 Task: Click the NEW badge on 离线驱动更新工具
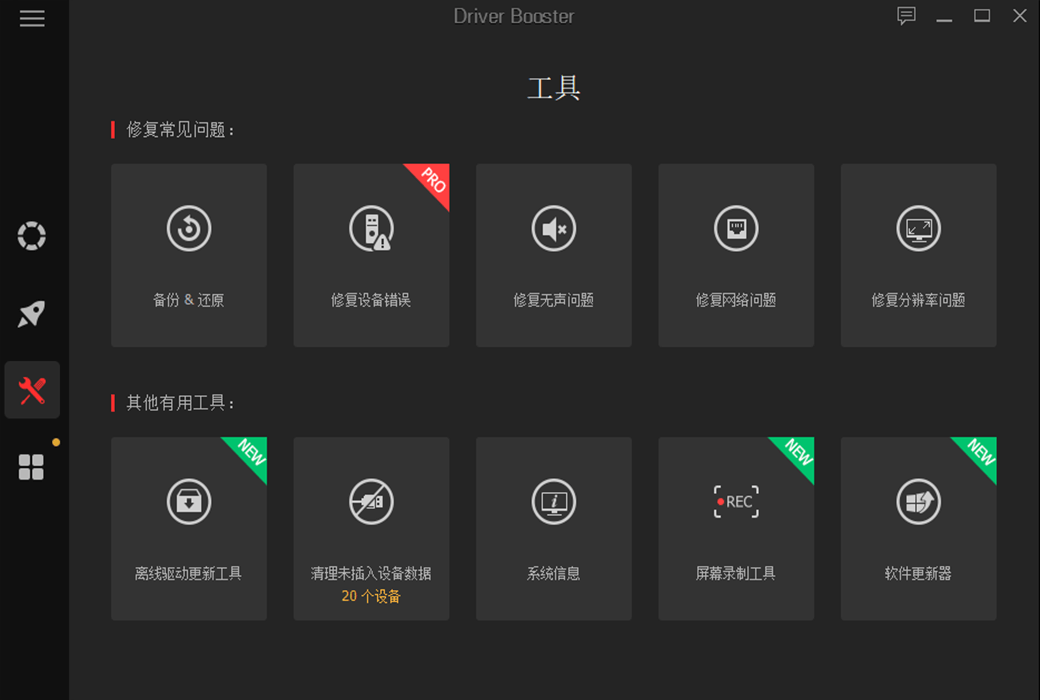click(x=251, y=453)
